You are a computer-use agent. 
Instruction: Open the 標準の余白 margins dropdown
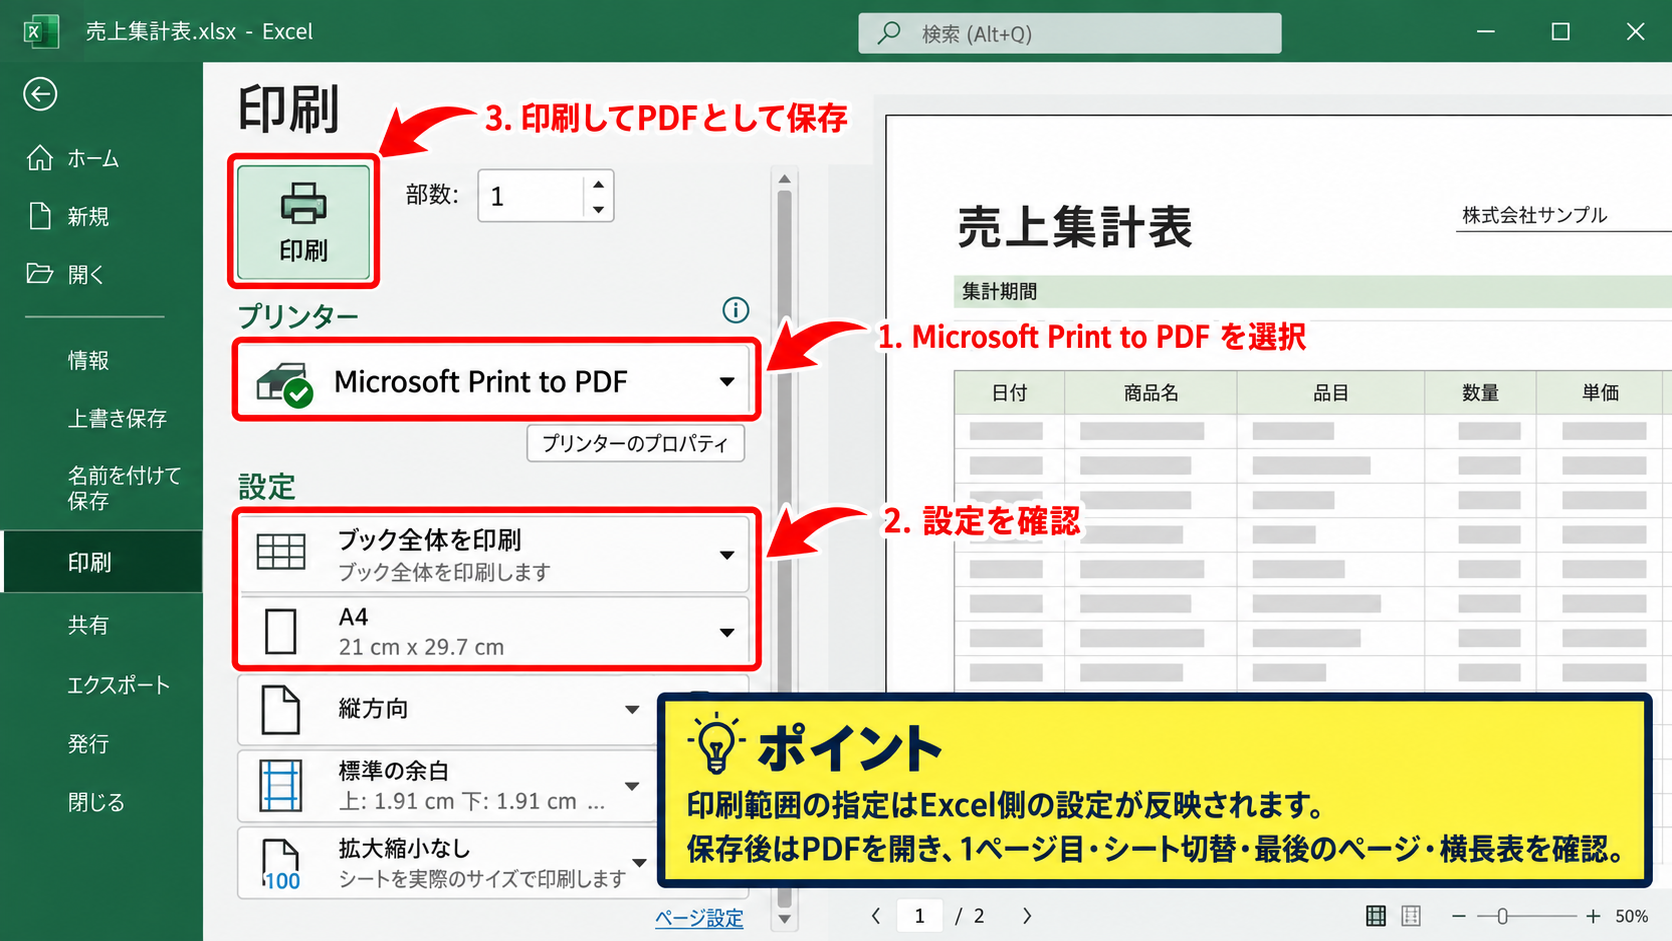click(446, 786)
